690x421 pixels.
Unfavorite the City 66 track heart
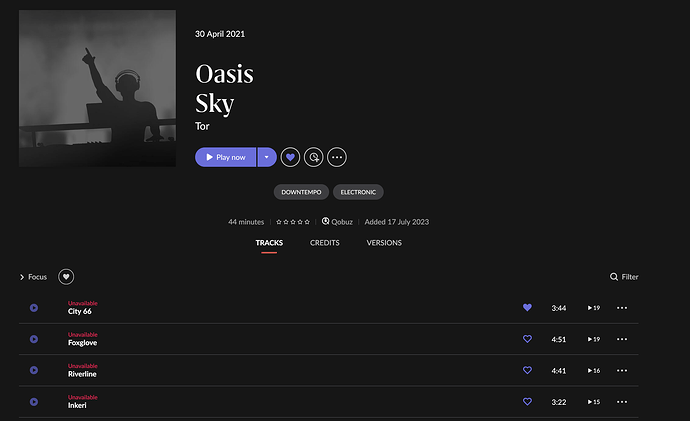point(527,308)
